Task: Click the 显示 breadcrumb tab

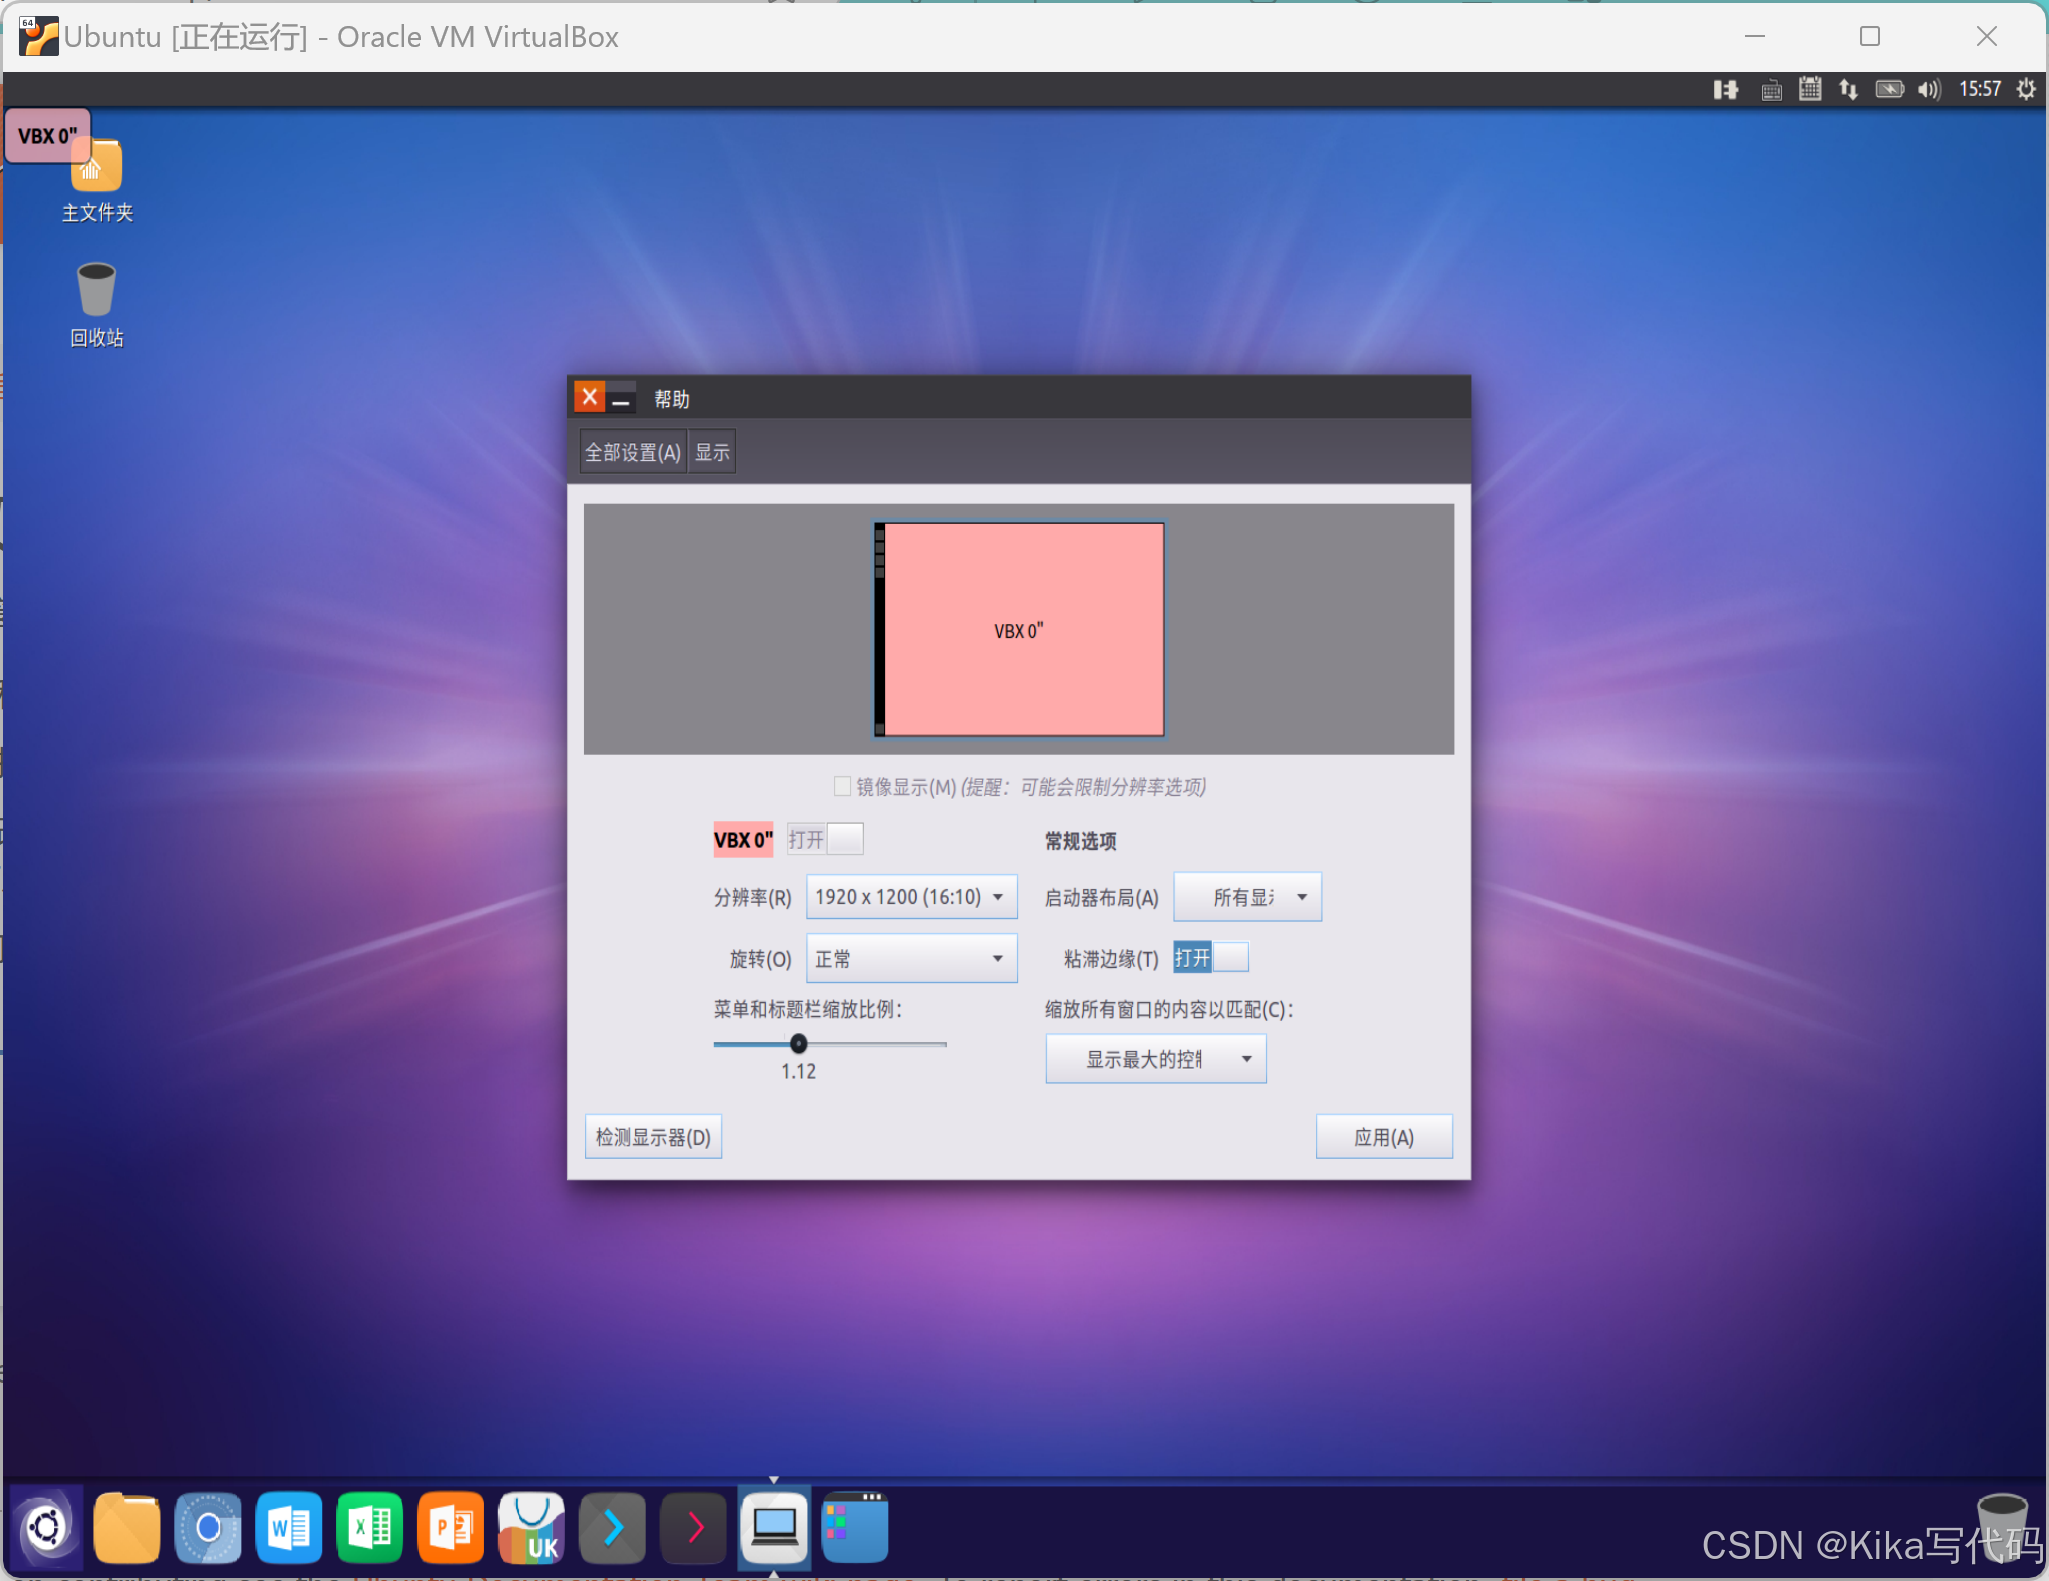Action: point(712,452)
